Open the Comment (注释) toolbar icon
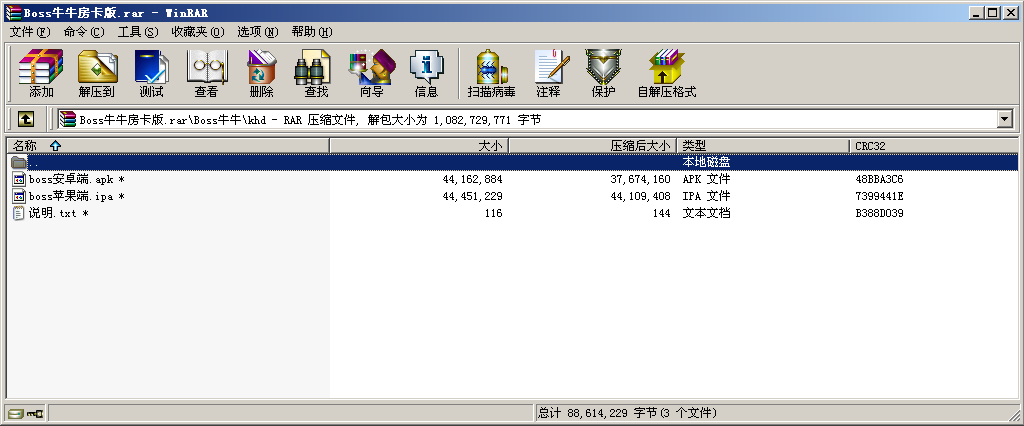This screenshot has height=426, width=1024. 548,74
